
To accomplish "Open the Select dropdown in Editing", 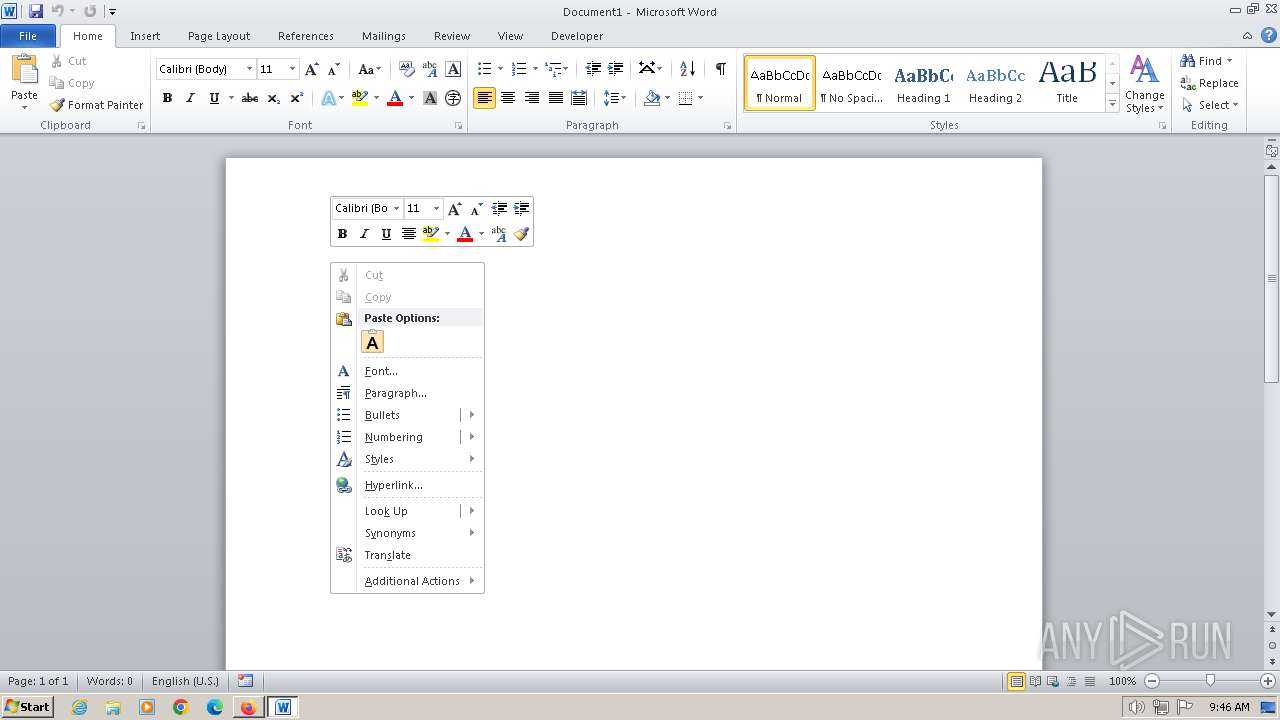I will (x=1209, y=105).
